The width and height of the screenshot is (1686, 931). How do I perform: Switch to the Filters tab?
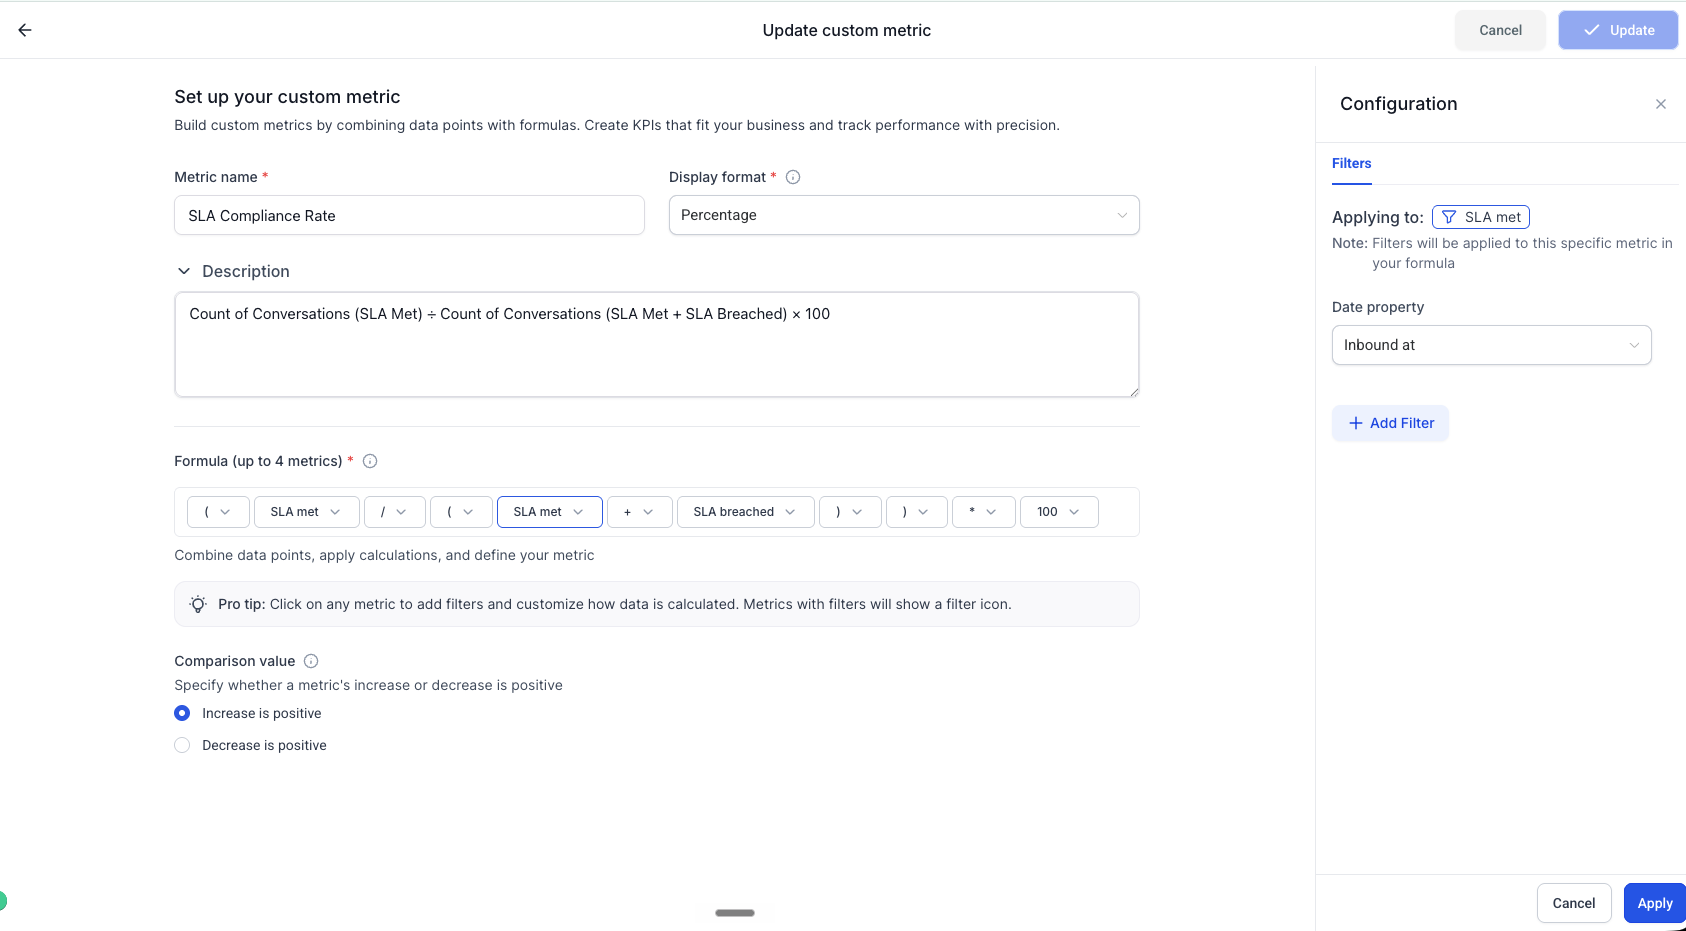tap(1351, 164)
